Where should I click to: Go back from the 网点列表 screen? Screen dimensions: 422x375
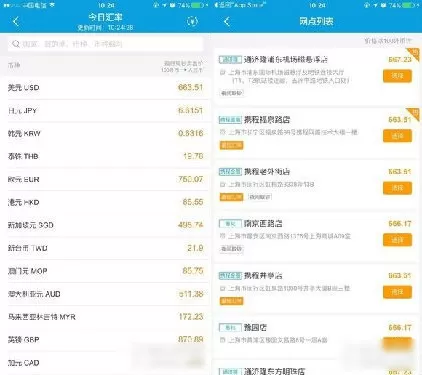(x=227, y=22)
